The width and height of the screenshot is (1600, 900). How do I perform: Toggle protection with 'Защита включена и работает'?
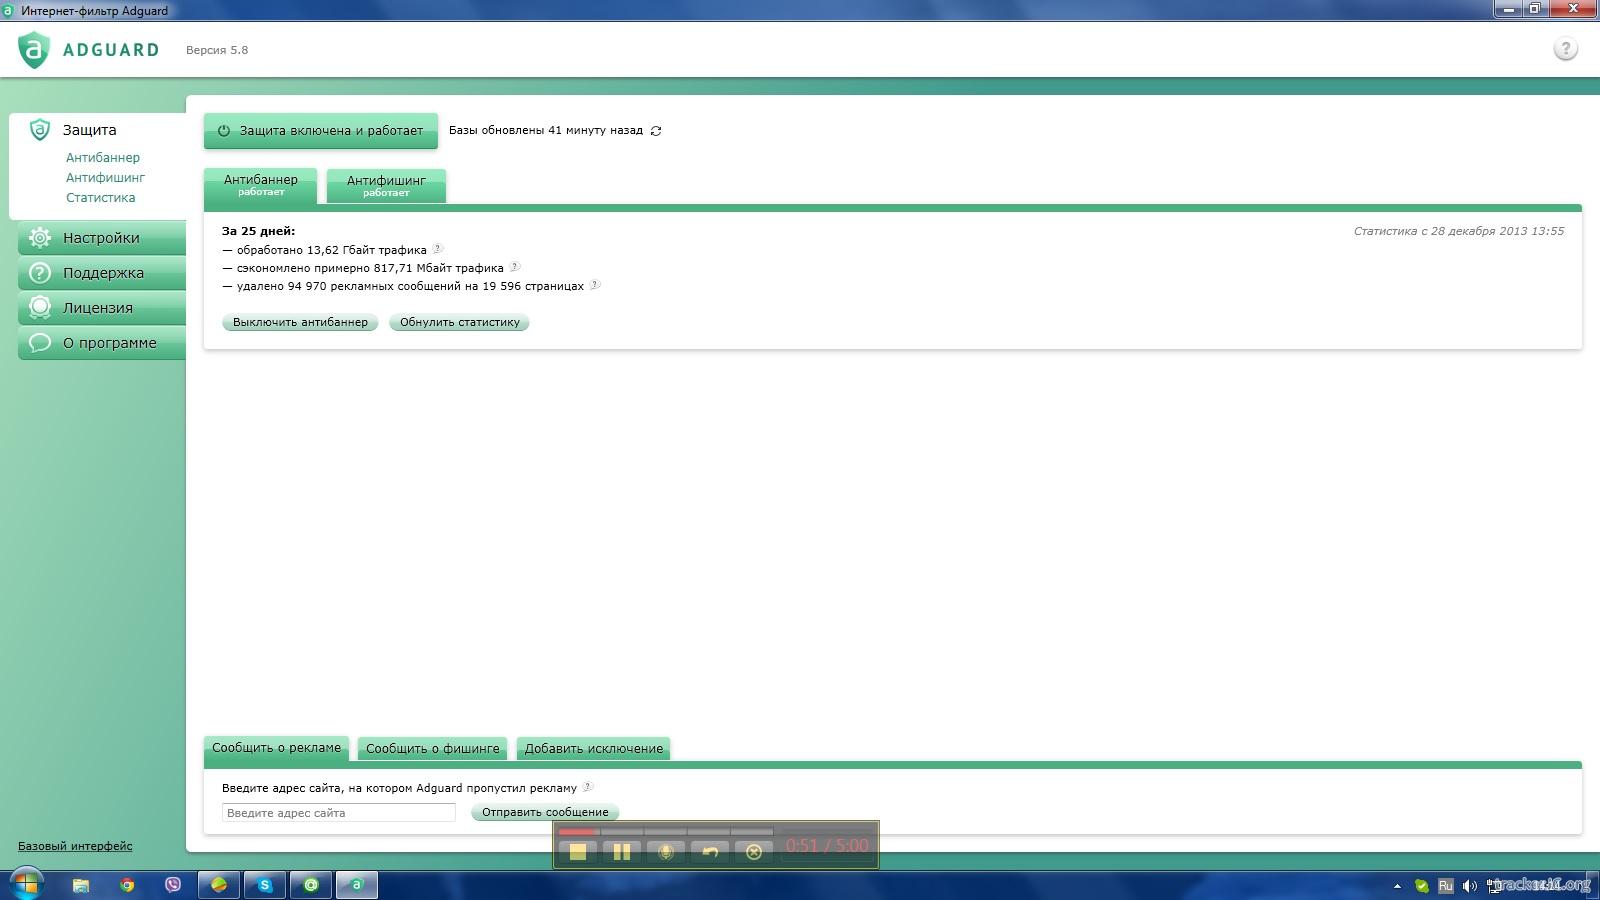(321, 131)
